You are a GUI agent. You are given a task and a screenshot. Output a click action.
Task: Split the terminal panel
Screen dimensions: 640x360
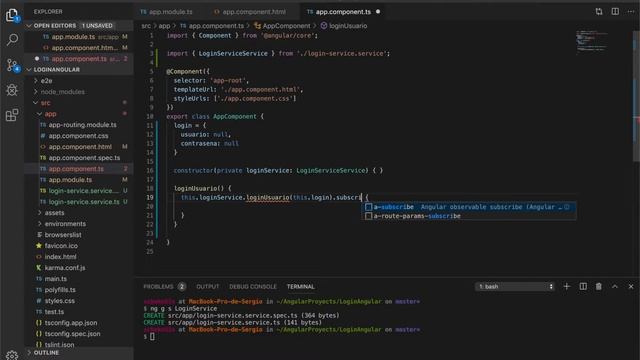pos(583,287)
